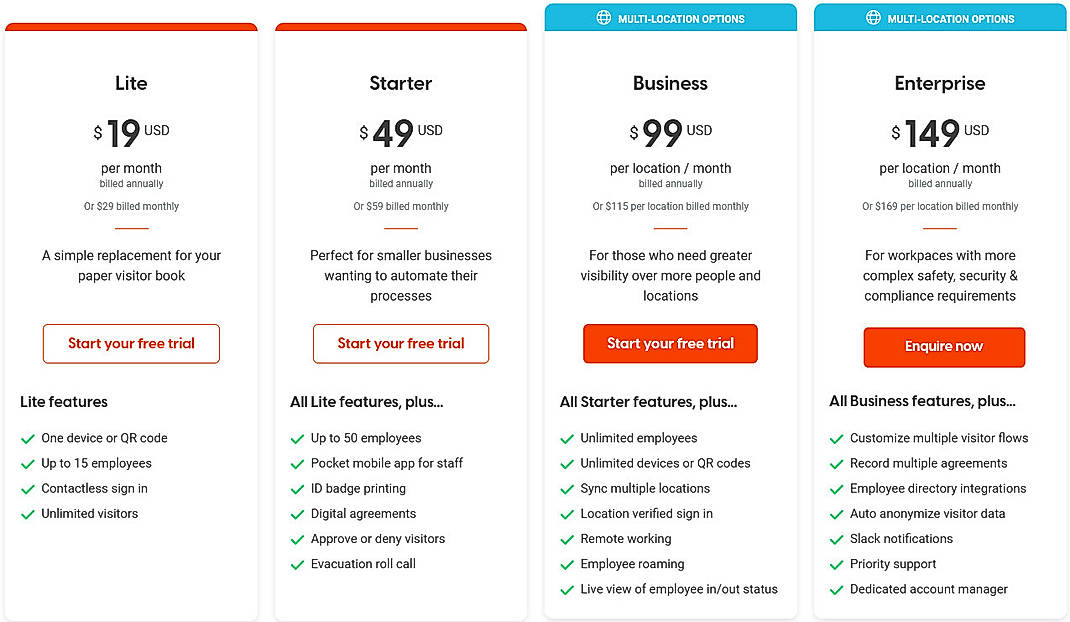The image size is (1070, 622).
Task: Start your free trial for the Lite plan
Action: point(131,343)
